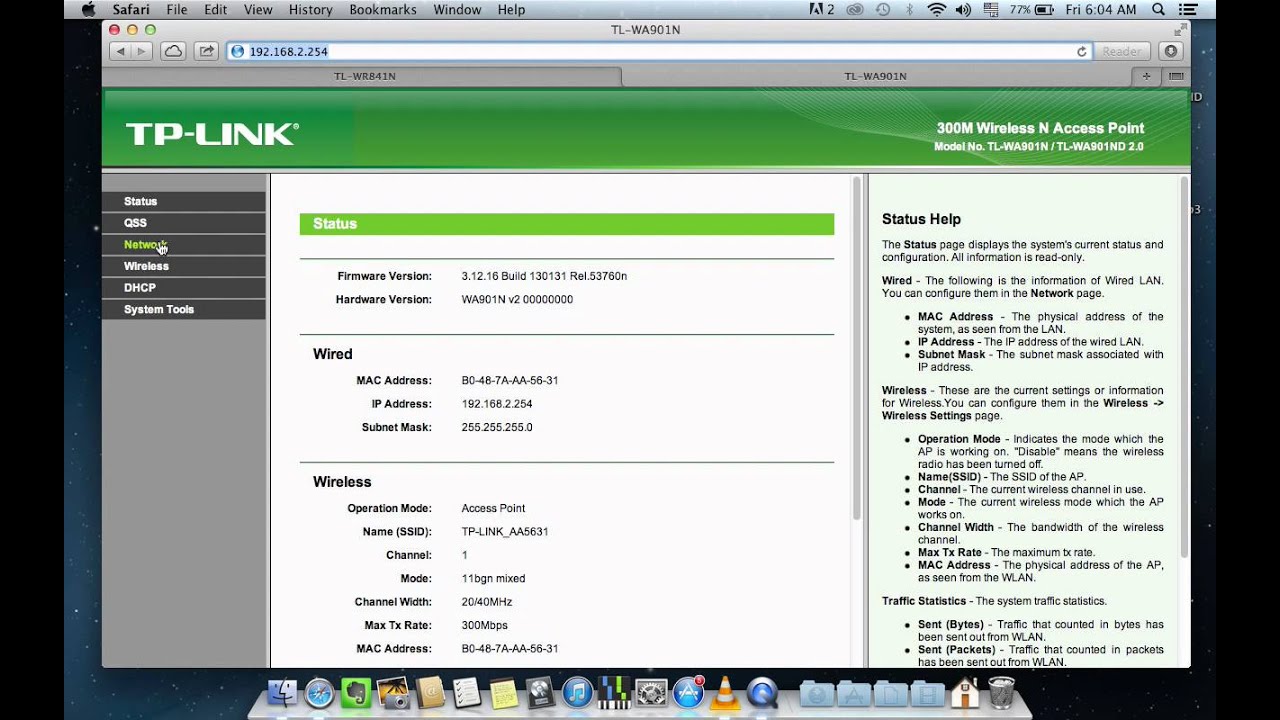The image size is (1280, 720).
Task: Open the piano keyboard app in Dock
Action: pyautogui.click(x=614, y=692)
